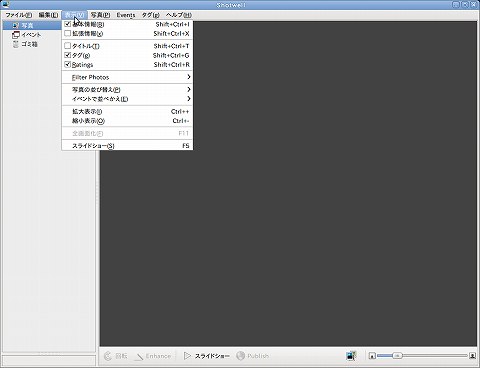Select the 写真 photos icon in sidebar
This screenshot has height=368, width=480.
15,26
